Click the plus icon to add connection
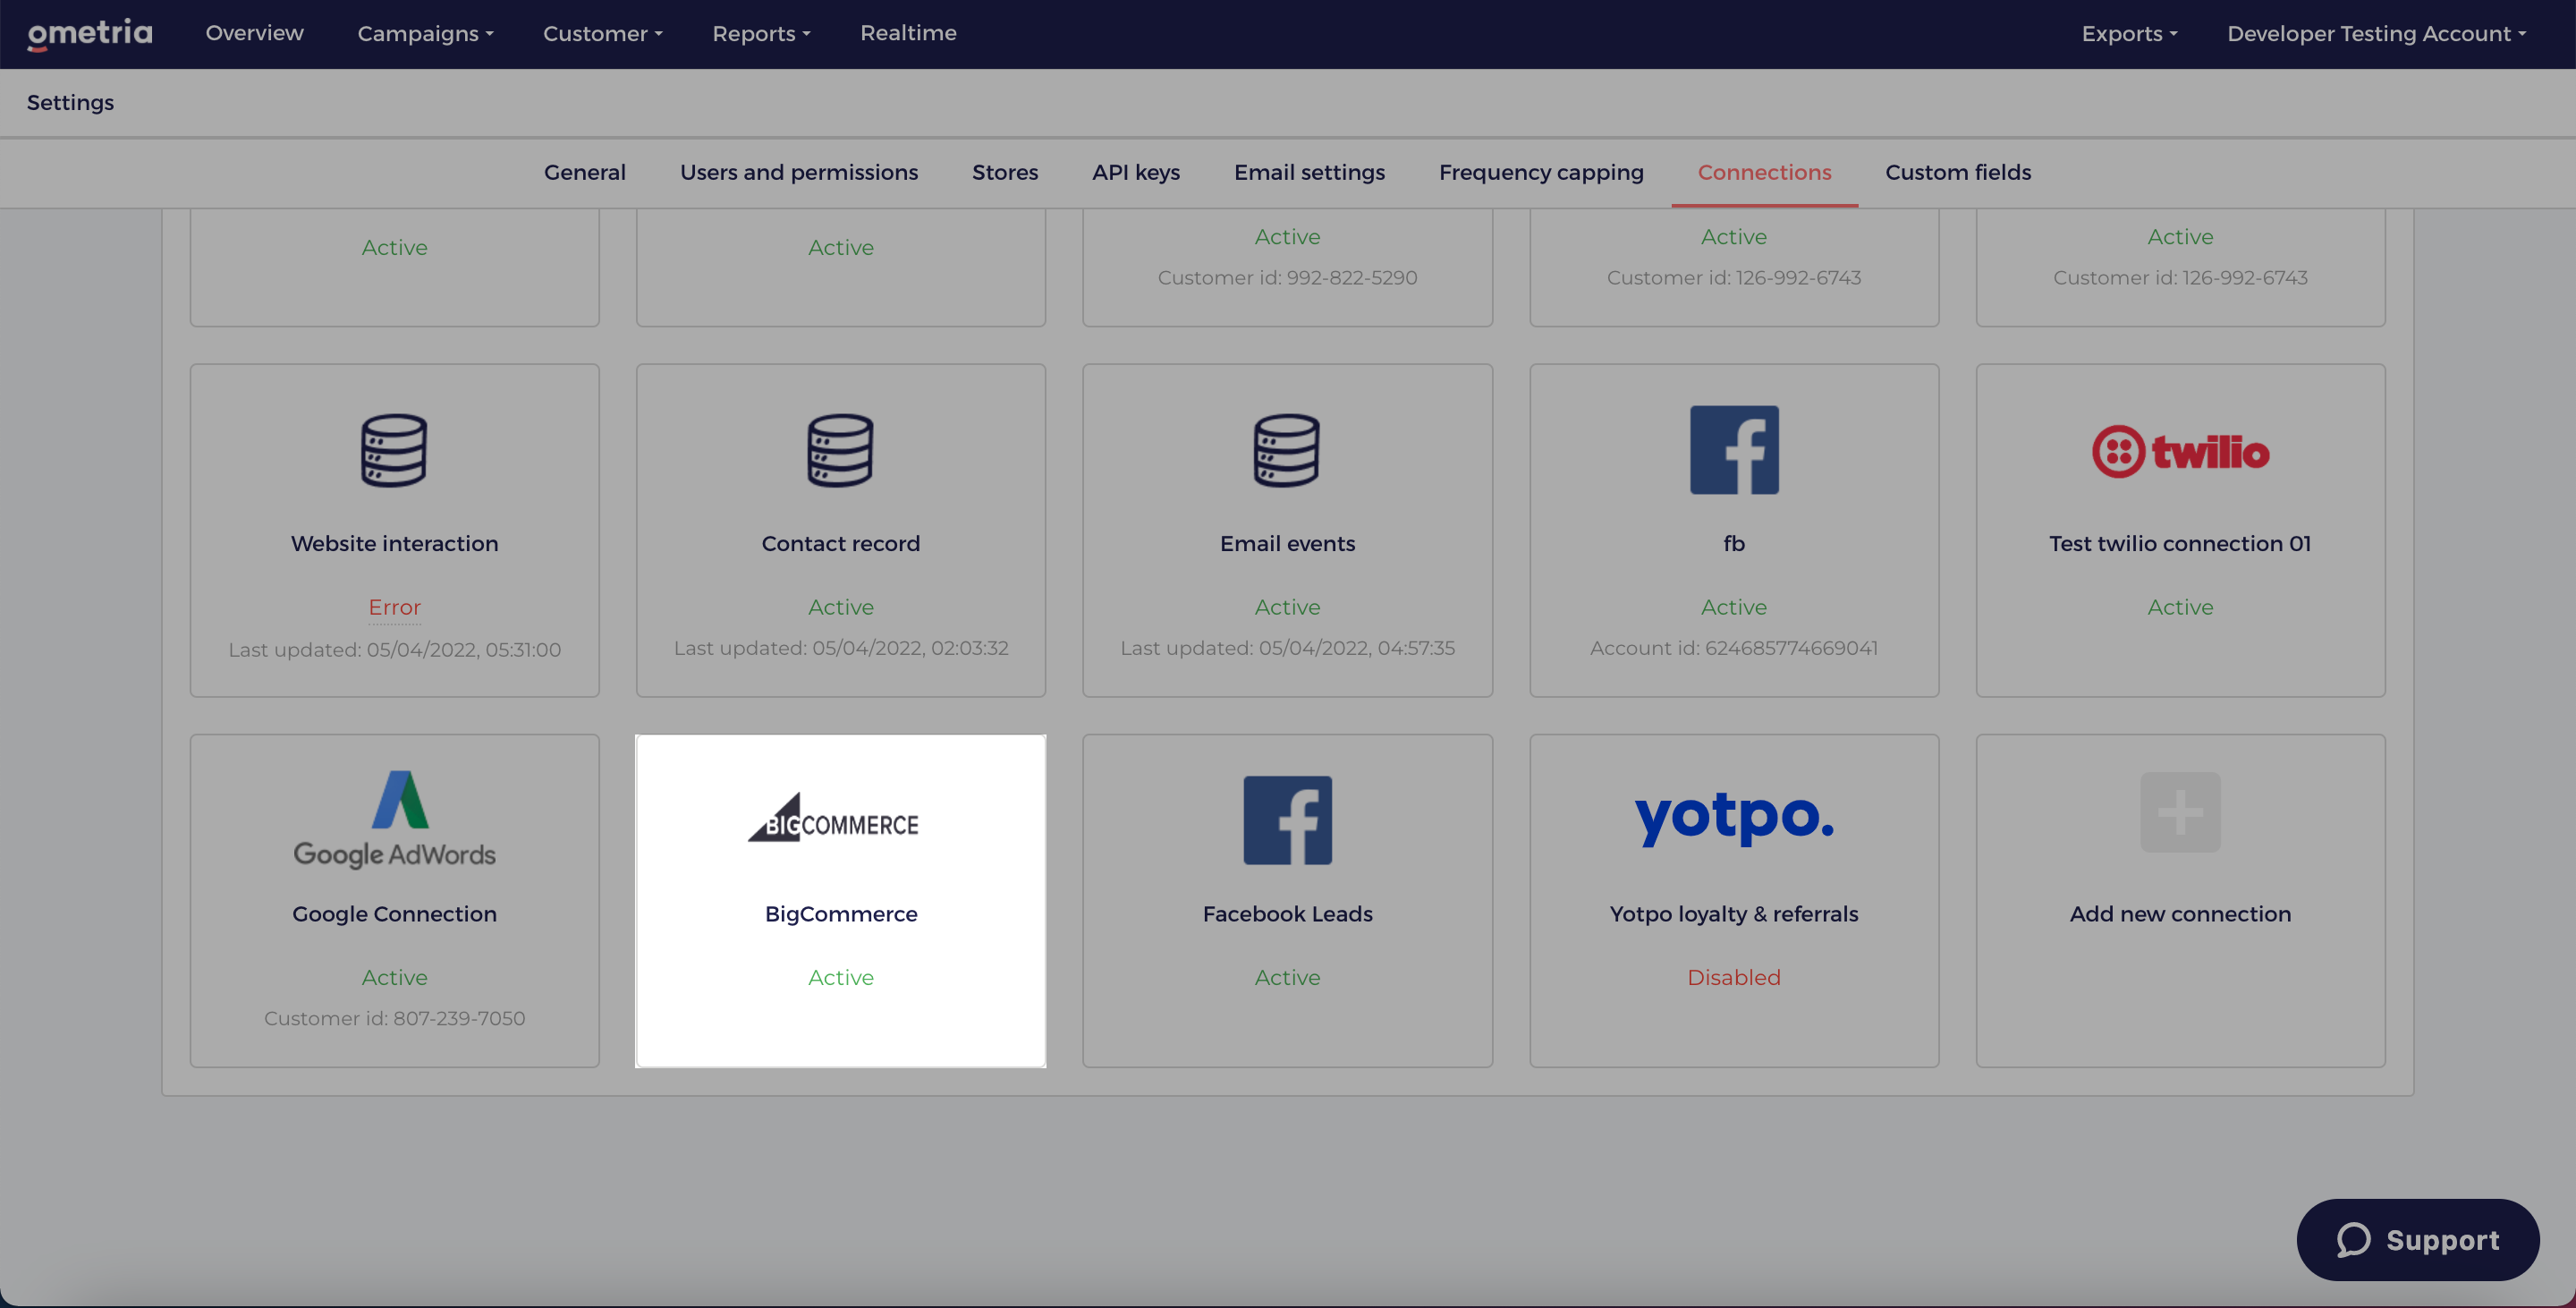Viewport: 2576px width, 1308px height. tap(2180, 812)
